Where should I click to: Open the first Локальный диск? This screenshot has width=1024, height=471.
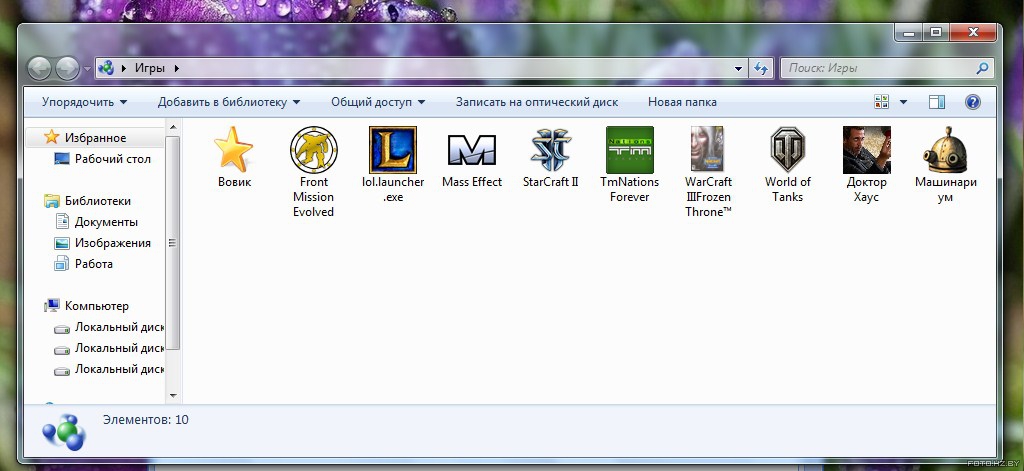point(108,327)
